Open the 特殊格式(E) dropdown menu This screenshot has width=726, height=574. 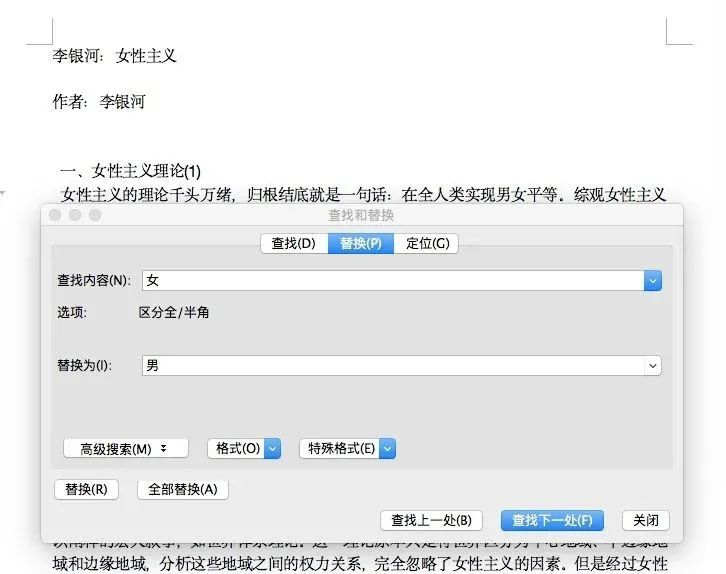tap(347, 449)
